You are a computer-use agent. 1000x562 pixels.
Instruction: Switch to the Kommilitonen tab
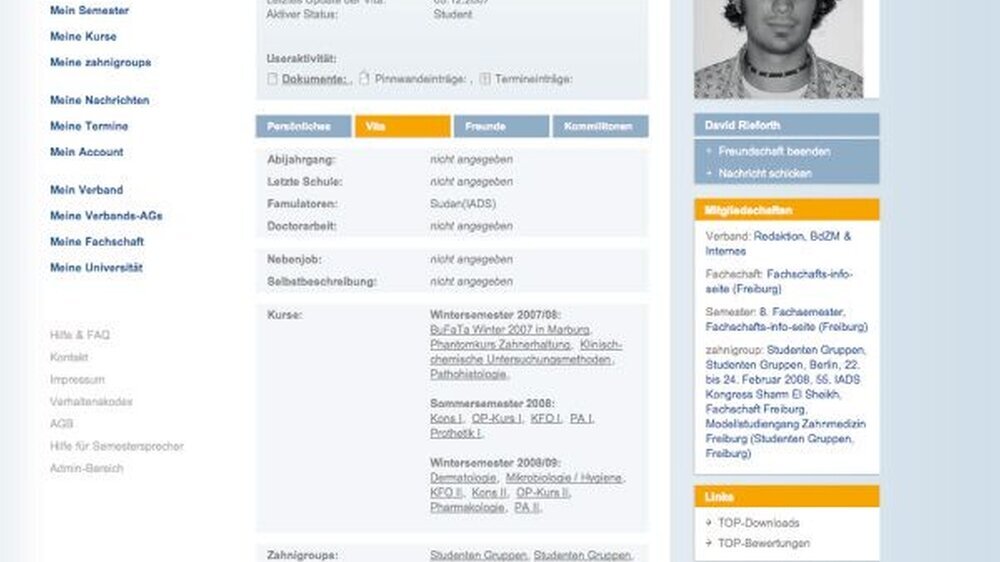click(x=600, y=126)
